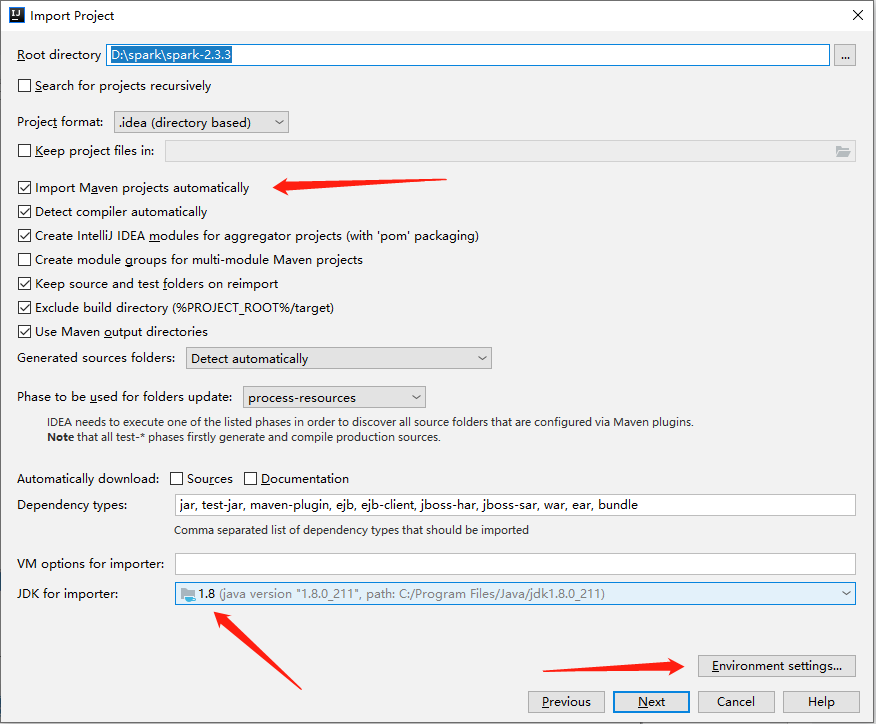
Task: Enable Create module groups for multi-module Maven projects
Action: click(23, 259)
